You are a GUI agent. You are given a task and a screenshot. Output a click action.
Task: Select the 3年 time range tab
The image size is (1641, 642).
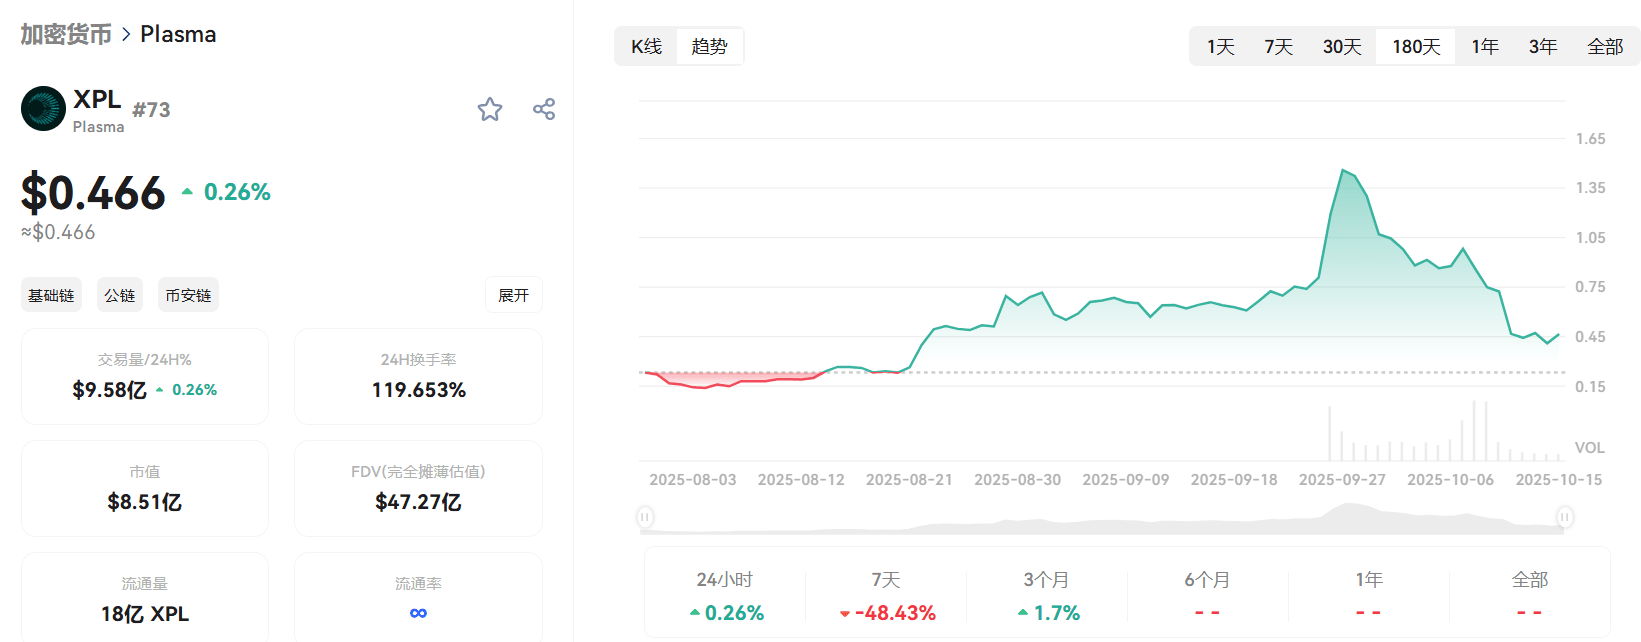(x=1543, y=47)
